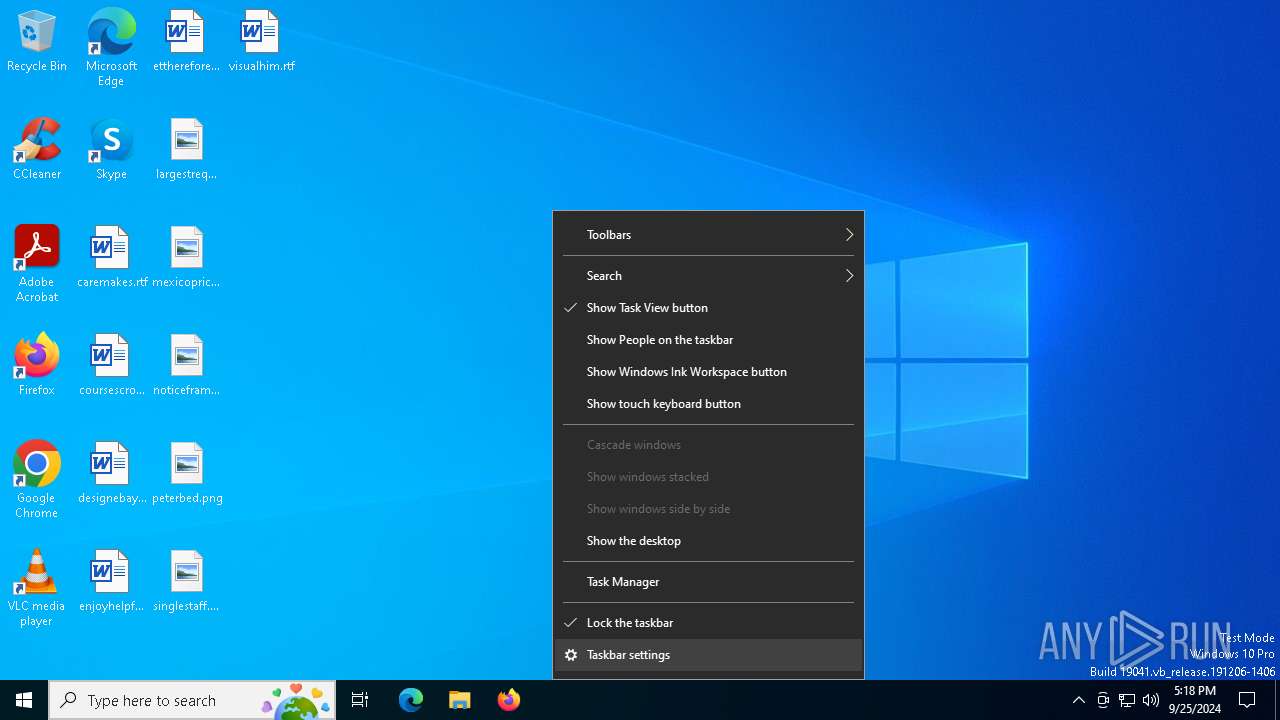Select the caremakes.rtf file icon

coord(111,257)
